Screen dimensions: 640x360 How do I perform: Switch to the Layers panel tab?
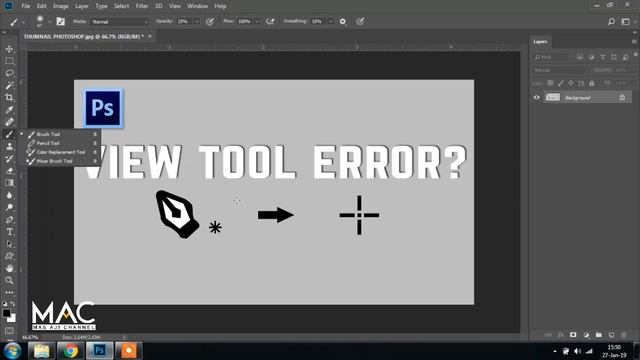coord(540,42)
